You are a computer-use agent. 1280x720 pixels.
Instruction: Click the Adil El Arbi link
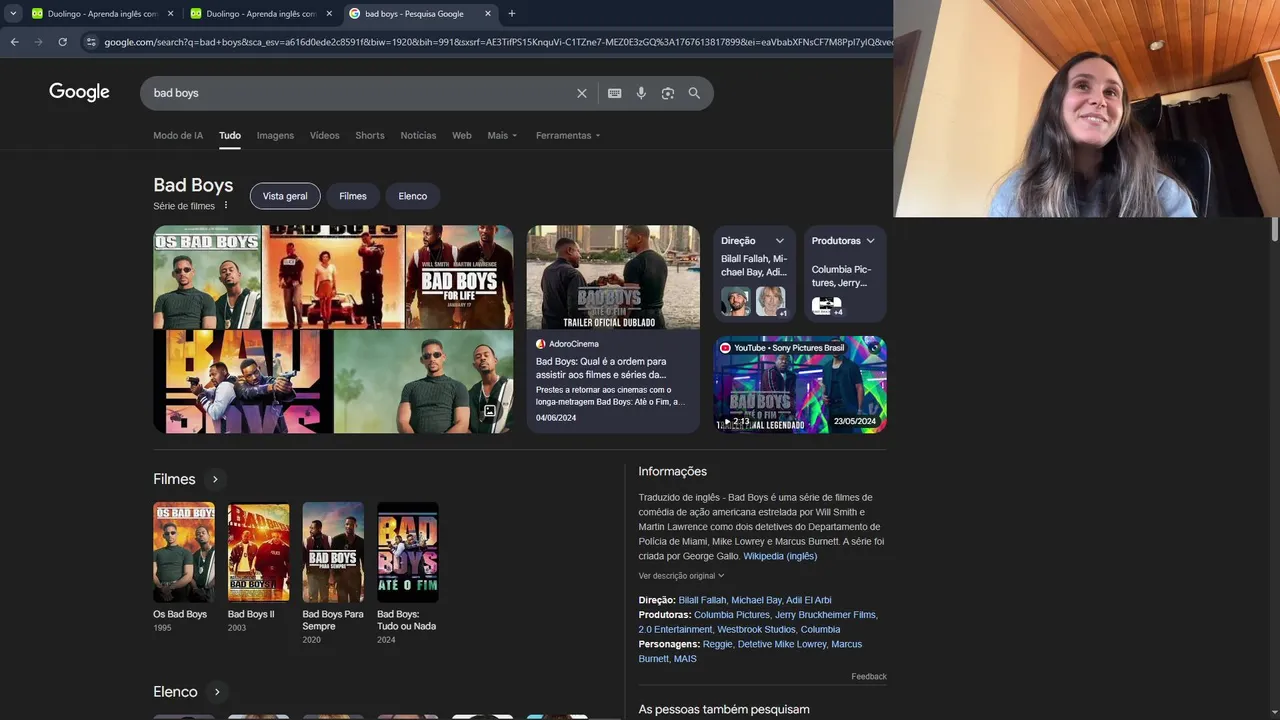click(808, 600)
